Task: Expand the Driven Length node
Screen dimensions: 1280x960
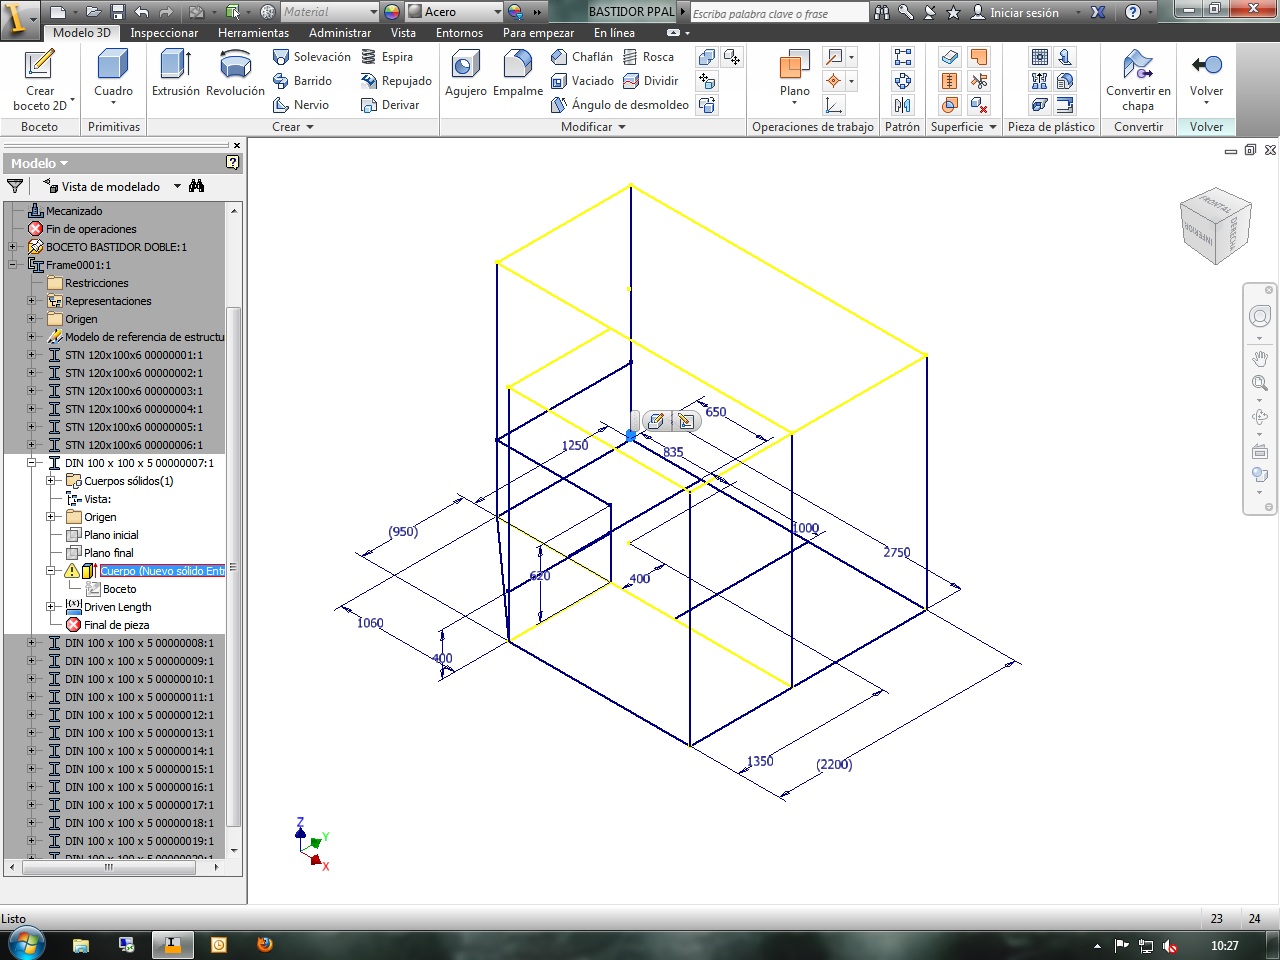Action: point(51,607)
